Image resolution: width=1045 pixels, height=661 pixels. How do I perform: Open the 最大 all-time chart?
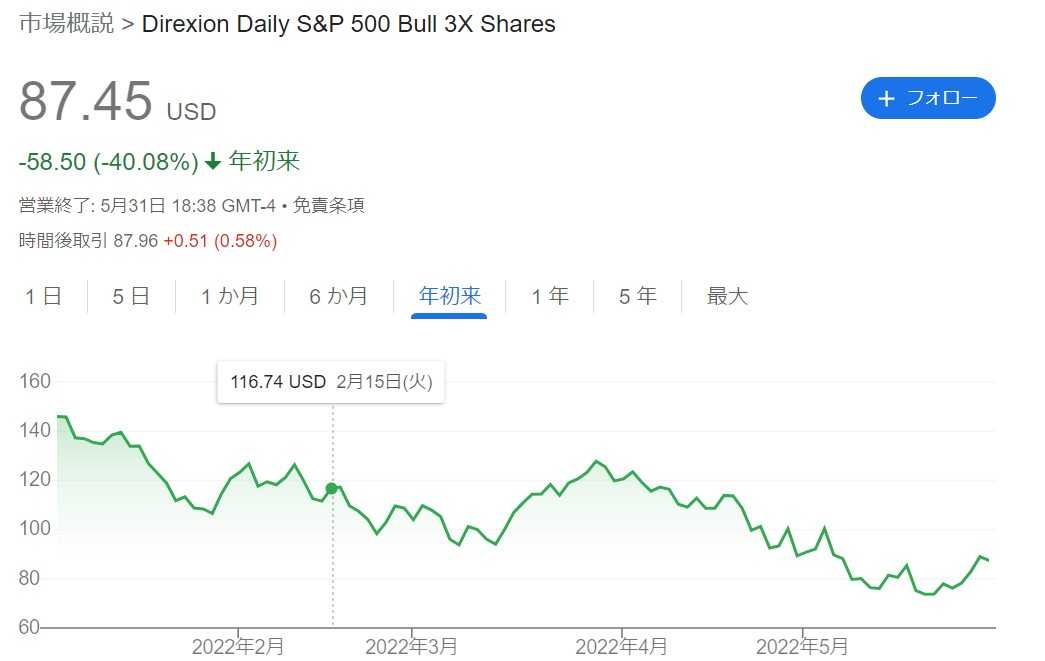click(x=726, y=296)
